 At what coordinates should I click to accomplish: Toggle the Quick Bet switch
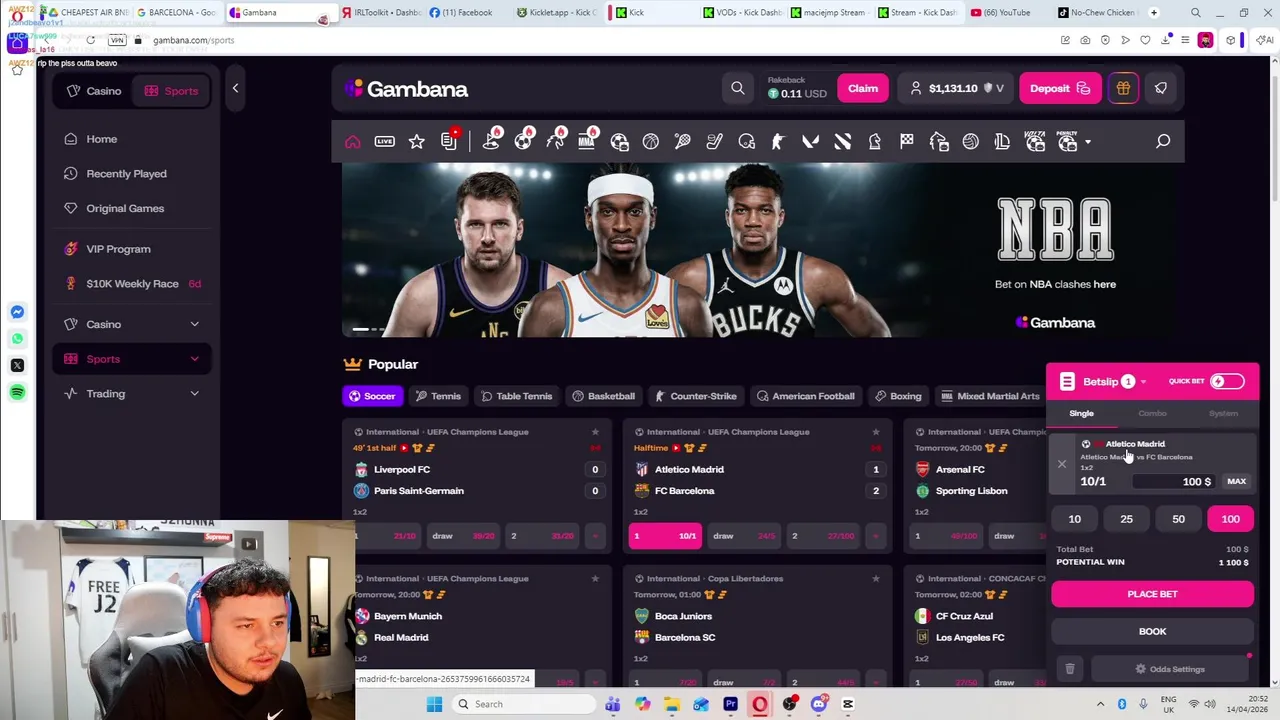click(x=1227, y=381)
